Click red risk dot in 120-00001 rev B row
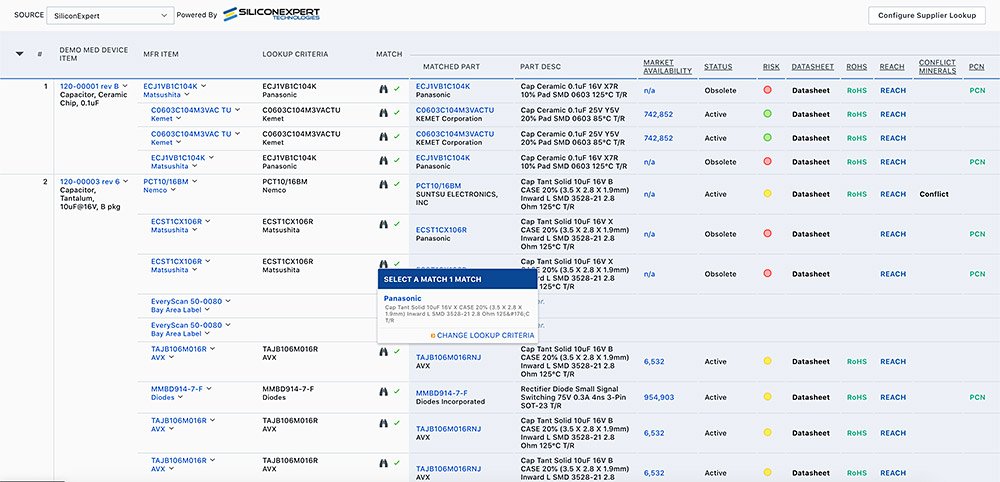 767,90
